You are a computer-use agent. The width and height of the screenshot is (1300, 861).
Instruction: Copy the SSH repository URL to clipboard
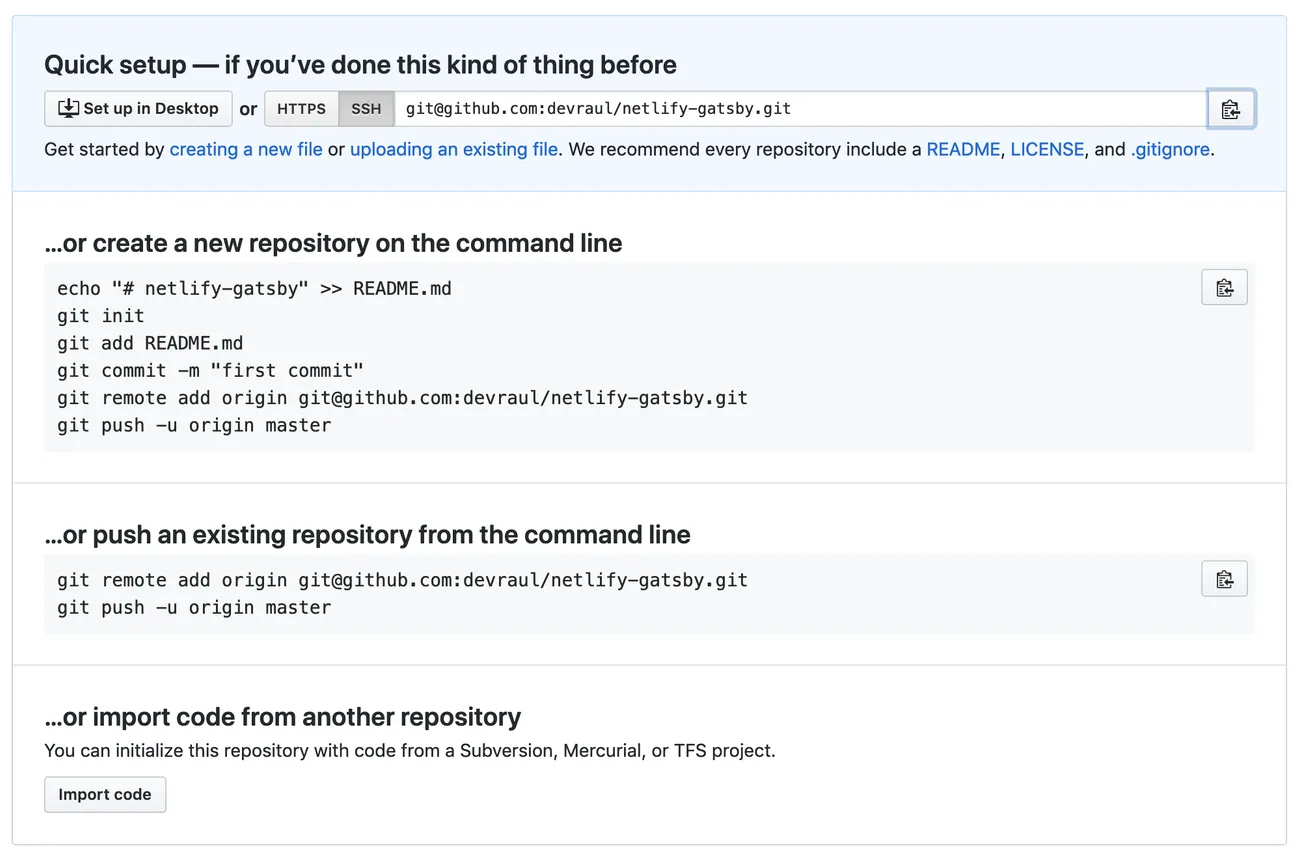point(1231,109)
